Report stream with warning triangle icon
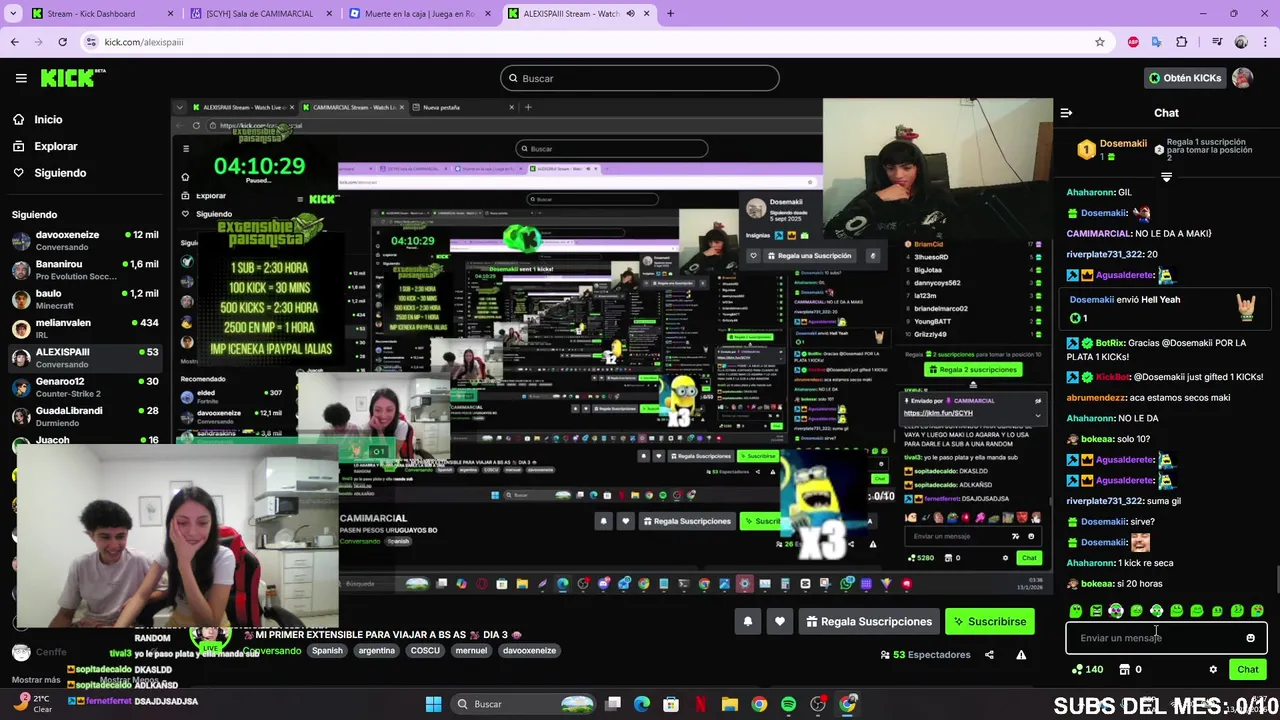This screenshot has height=720, width=1280. [x=1021, y=655]
